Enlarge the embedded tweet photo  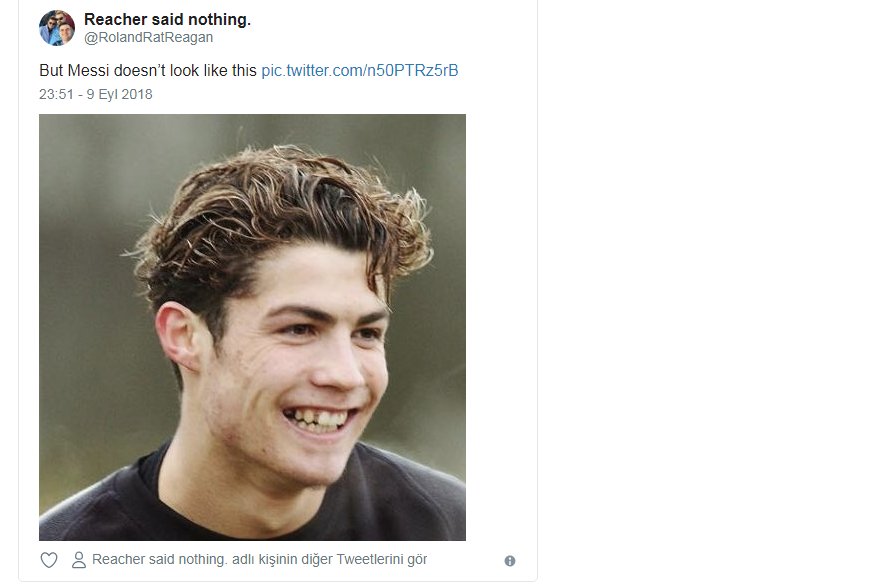(252, 327)
